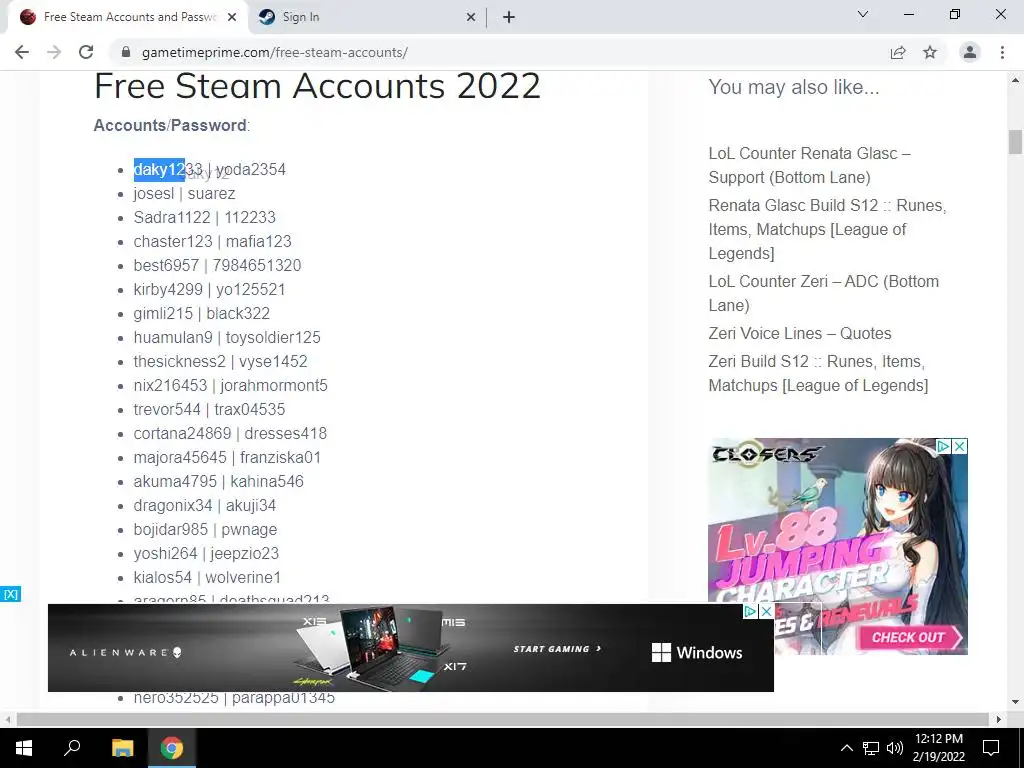
Task: Open Windows Start menu
Action: pyautogui.click(x=24, y=748)
